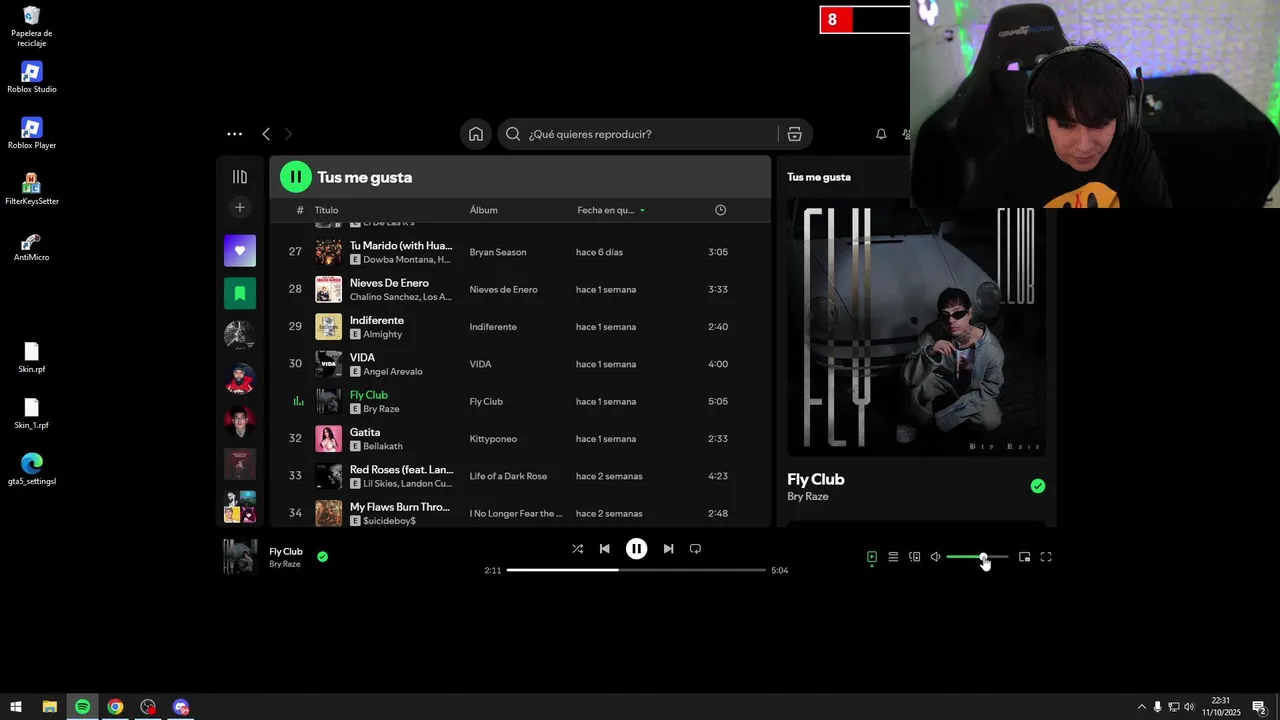The height and width of the screenshot is (720, 1280).
Task: Sort by duration clock icon
Action: point(721,210)
